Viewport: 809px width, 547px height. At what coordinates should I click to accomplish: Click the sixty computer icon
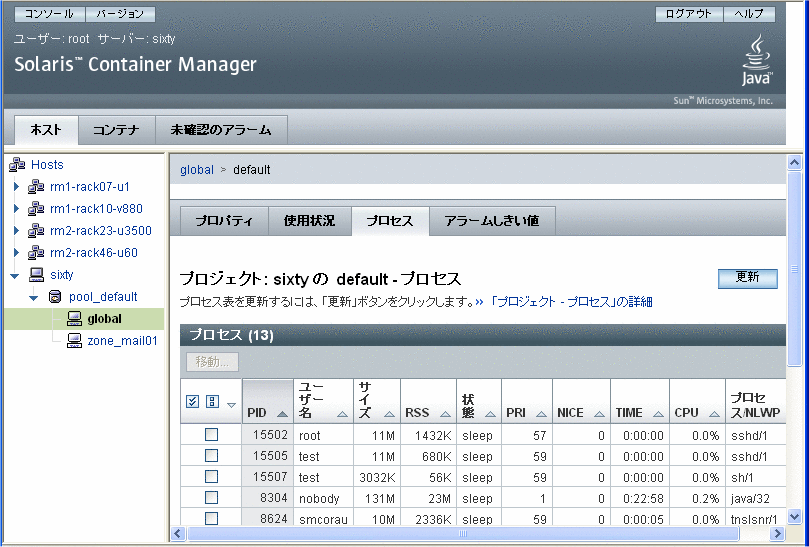tap(36, 275)
